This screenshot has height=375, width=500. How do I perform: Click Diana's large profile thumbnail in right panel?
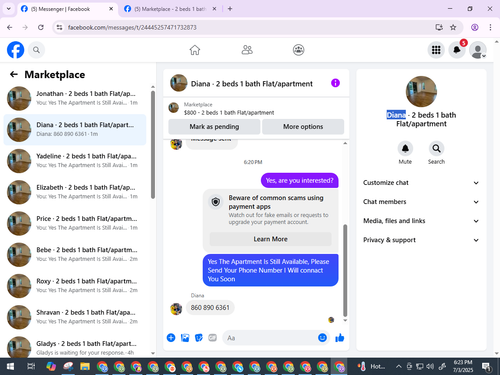pos(421,92)
